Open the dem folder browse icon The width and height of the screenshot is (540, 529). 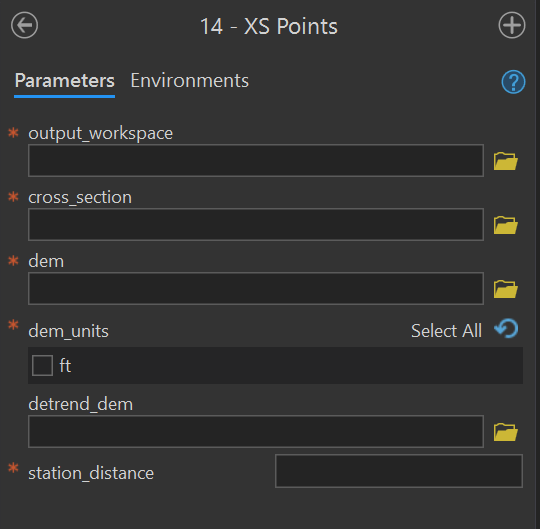point(506,289)
